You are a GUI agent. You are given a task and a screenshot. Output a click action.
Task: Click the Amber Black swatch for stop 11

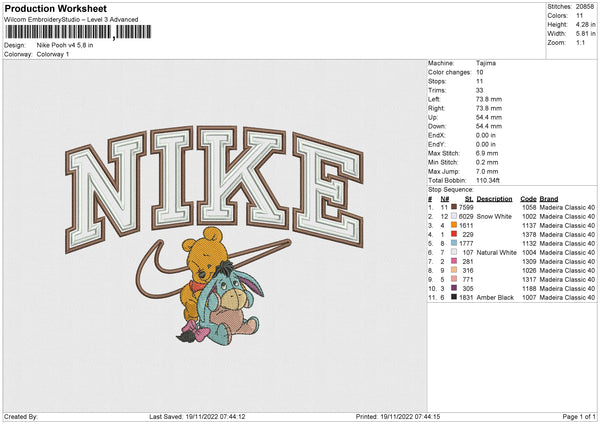click(454, 297)
